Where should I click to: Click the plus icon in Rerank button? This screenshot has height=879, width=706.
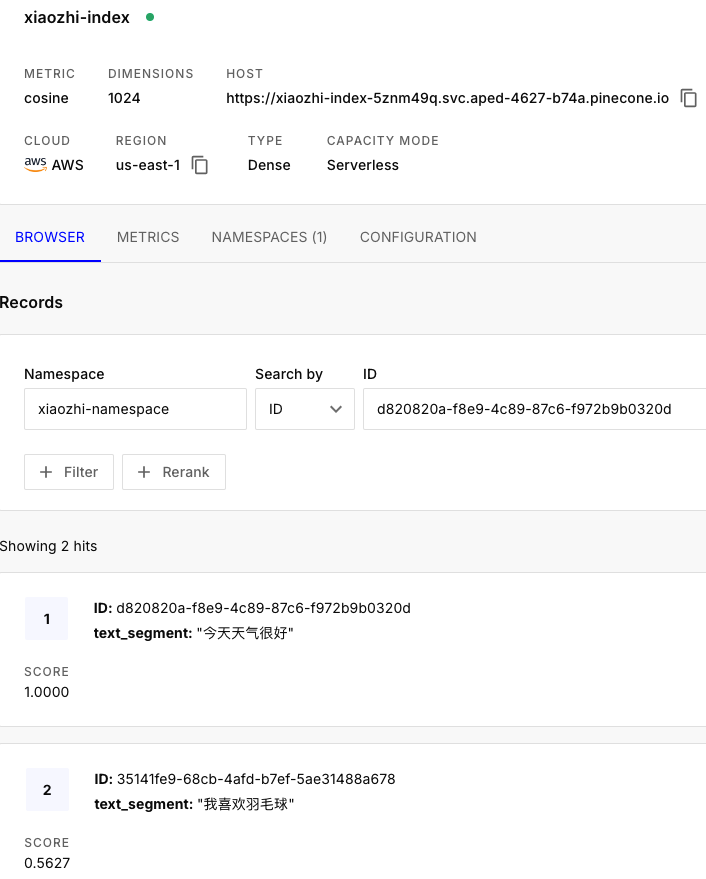coord(144,472)
